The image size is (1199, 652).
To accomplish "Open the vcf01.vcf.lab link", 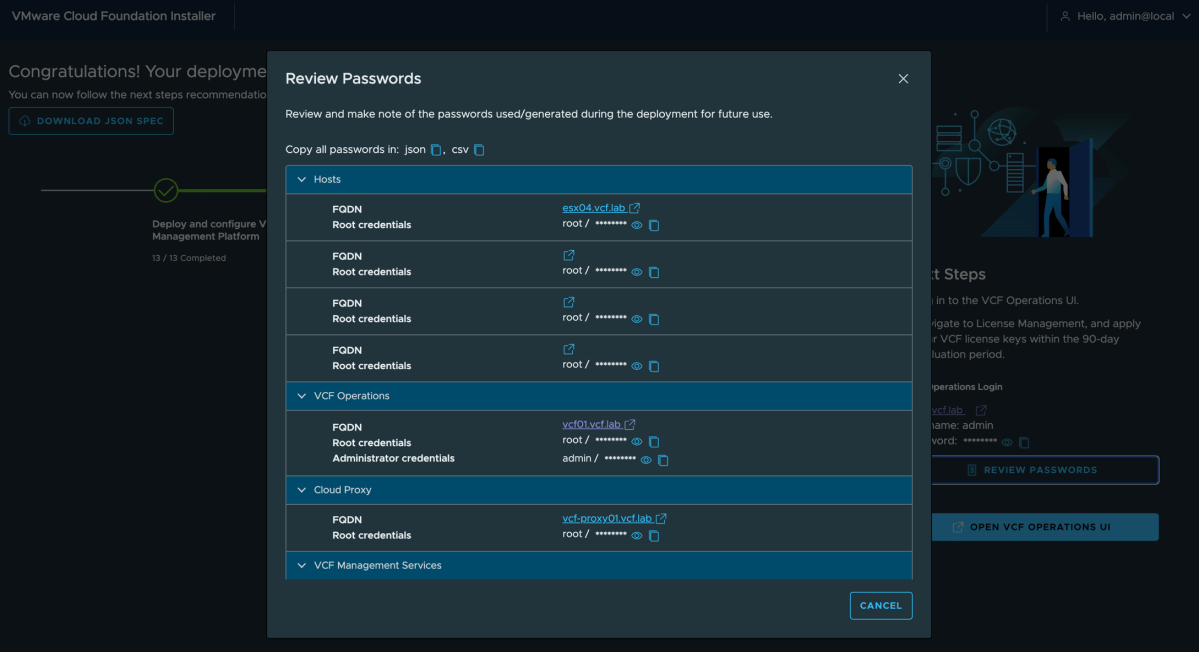I will tap(591, 424).
